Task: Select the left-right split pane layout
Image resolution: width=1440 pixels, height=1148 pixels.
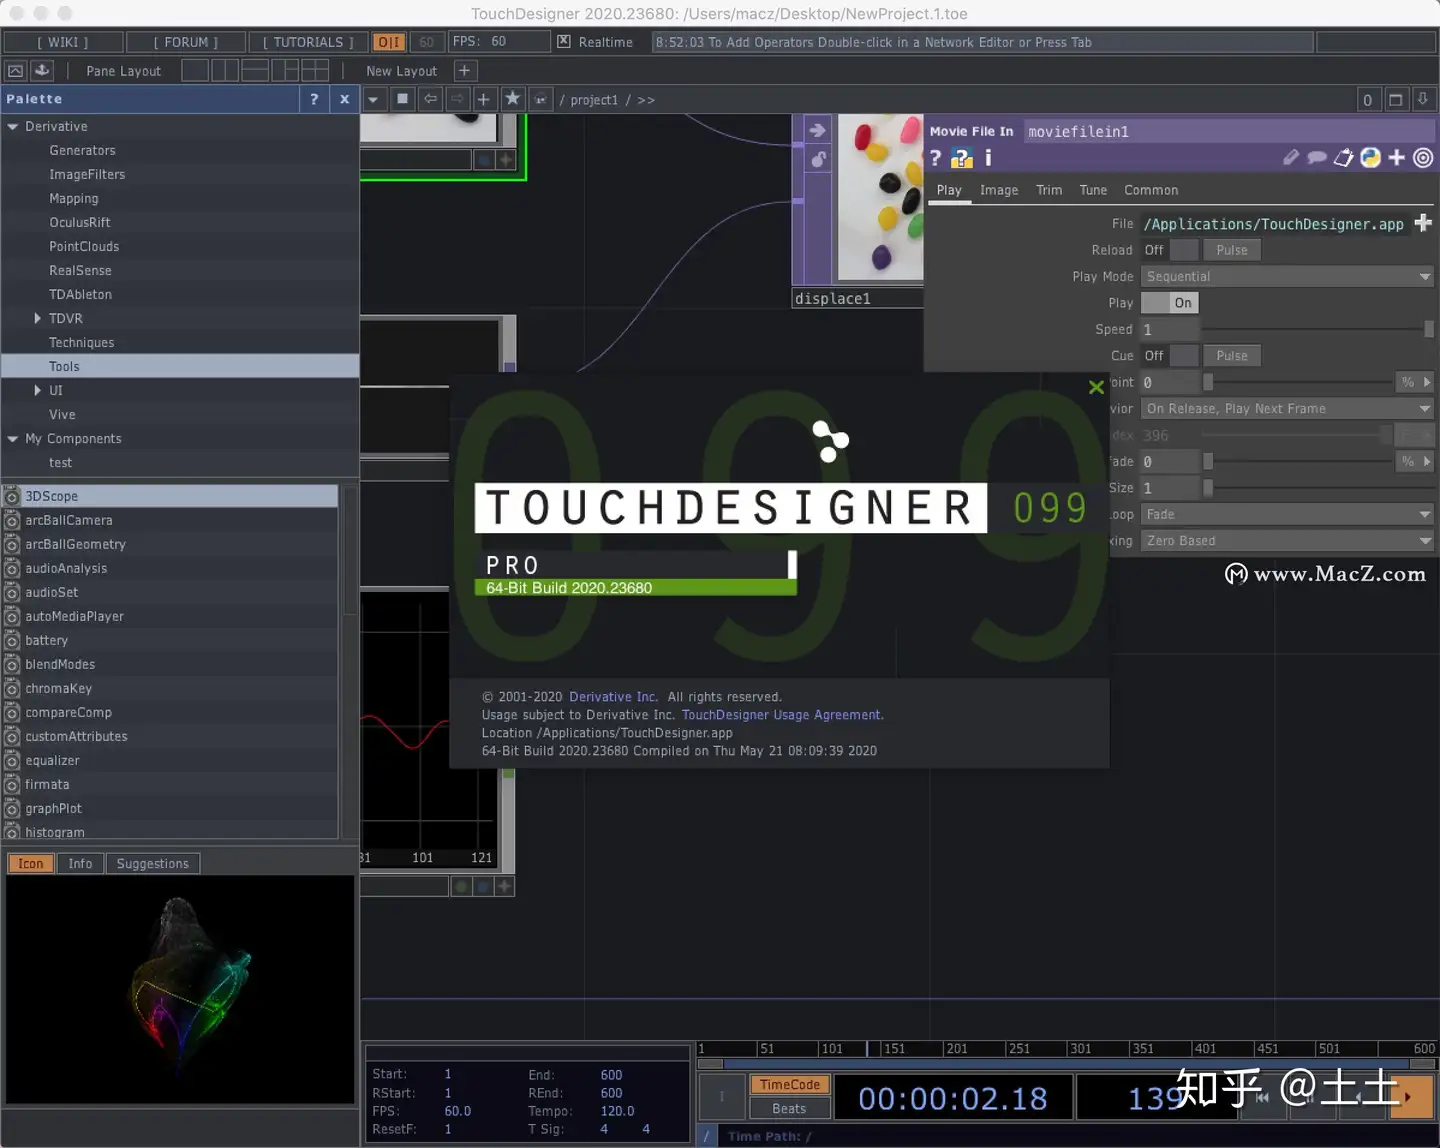Action: point(225,70)
